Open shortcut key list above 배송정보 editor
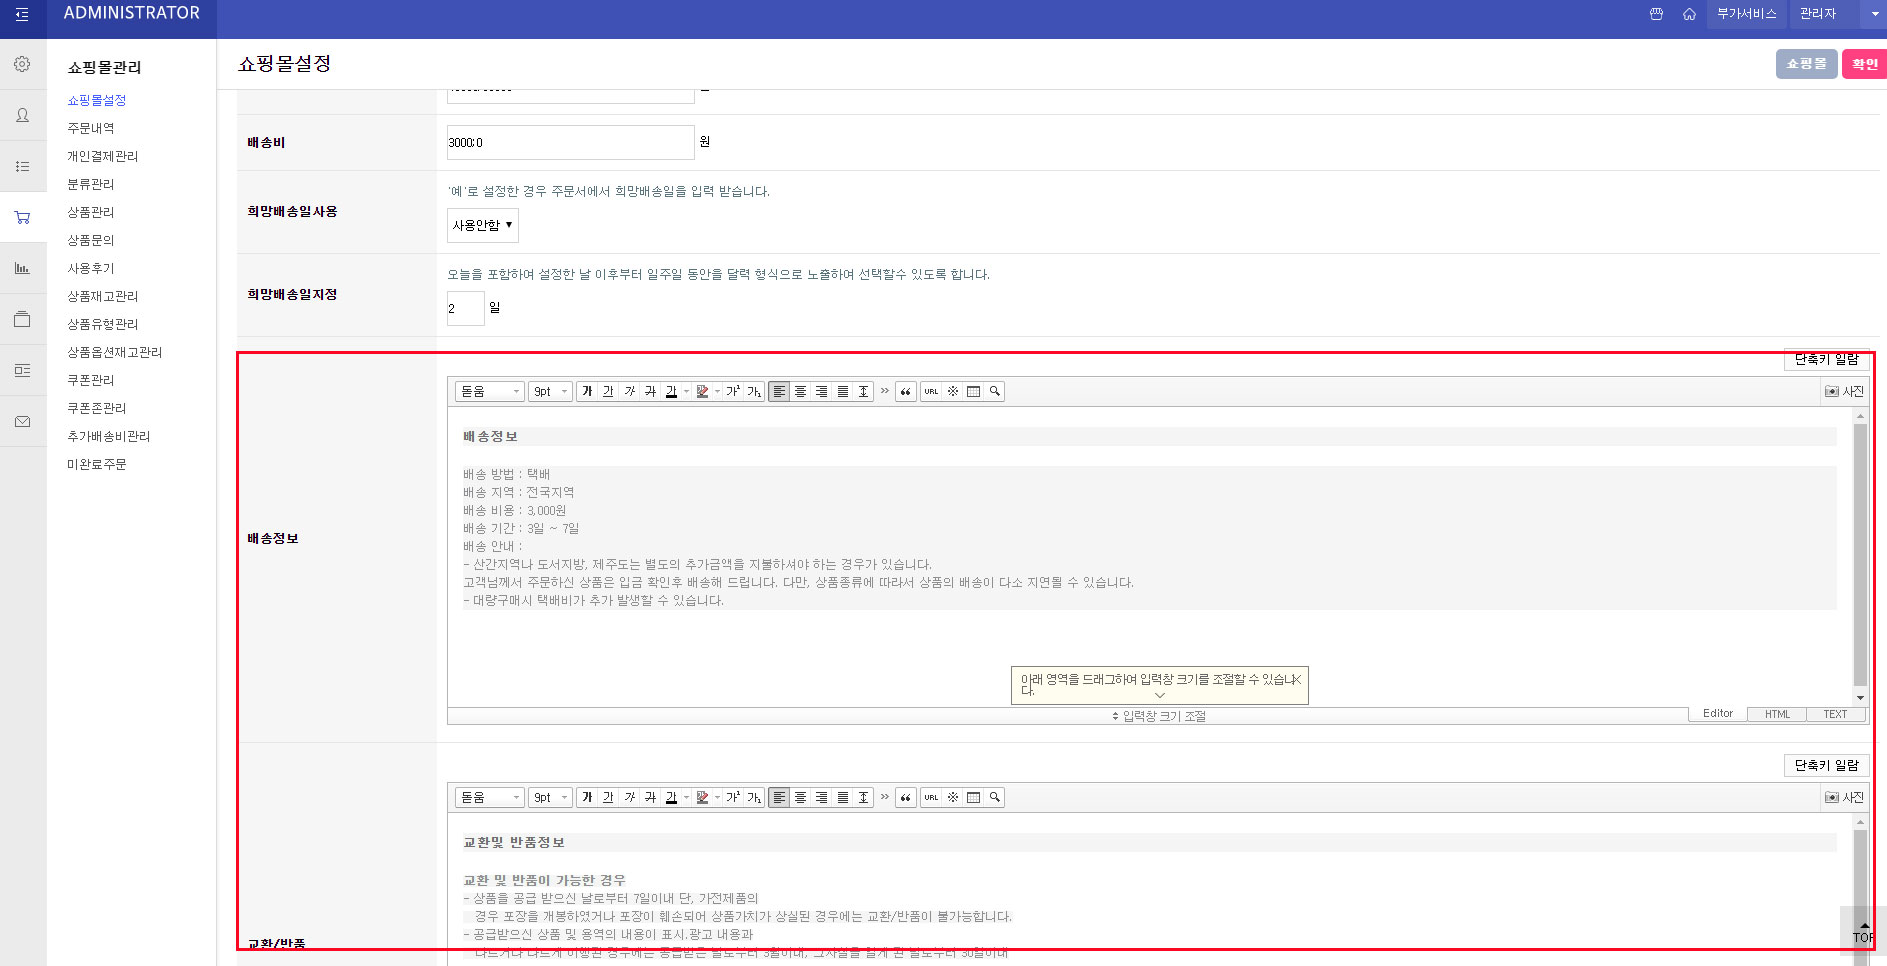 tap(1826, 360)
